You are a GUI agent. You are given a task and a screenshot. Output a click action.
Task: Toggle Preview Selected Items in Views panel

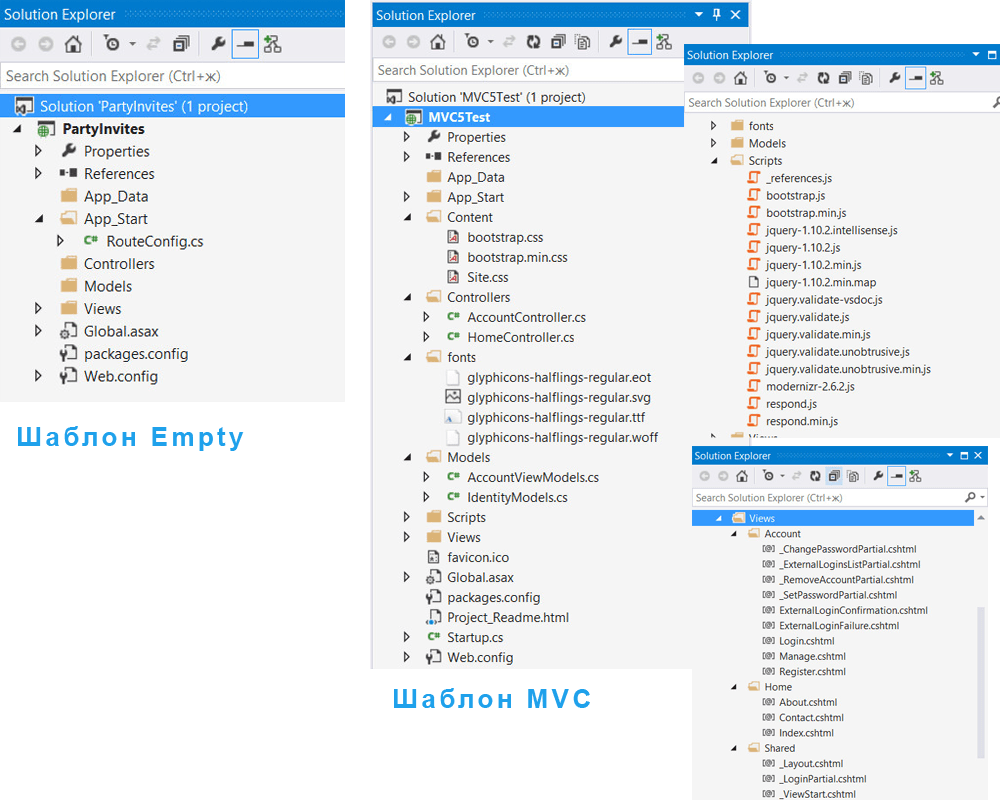click(897, 476)
